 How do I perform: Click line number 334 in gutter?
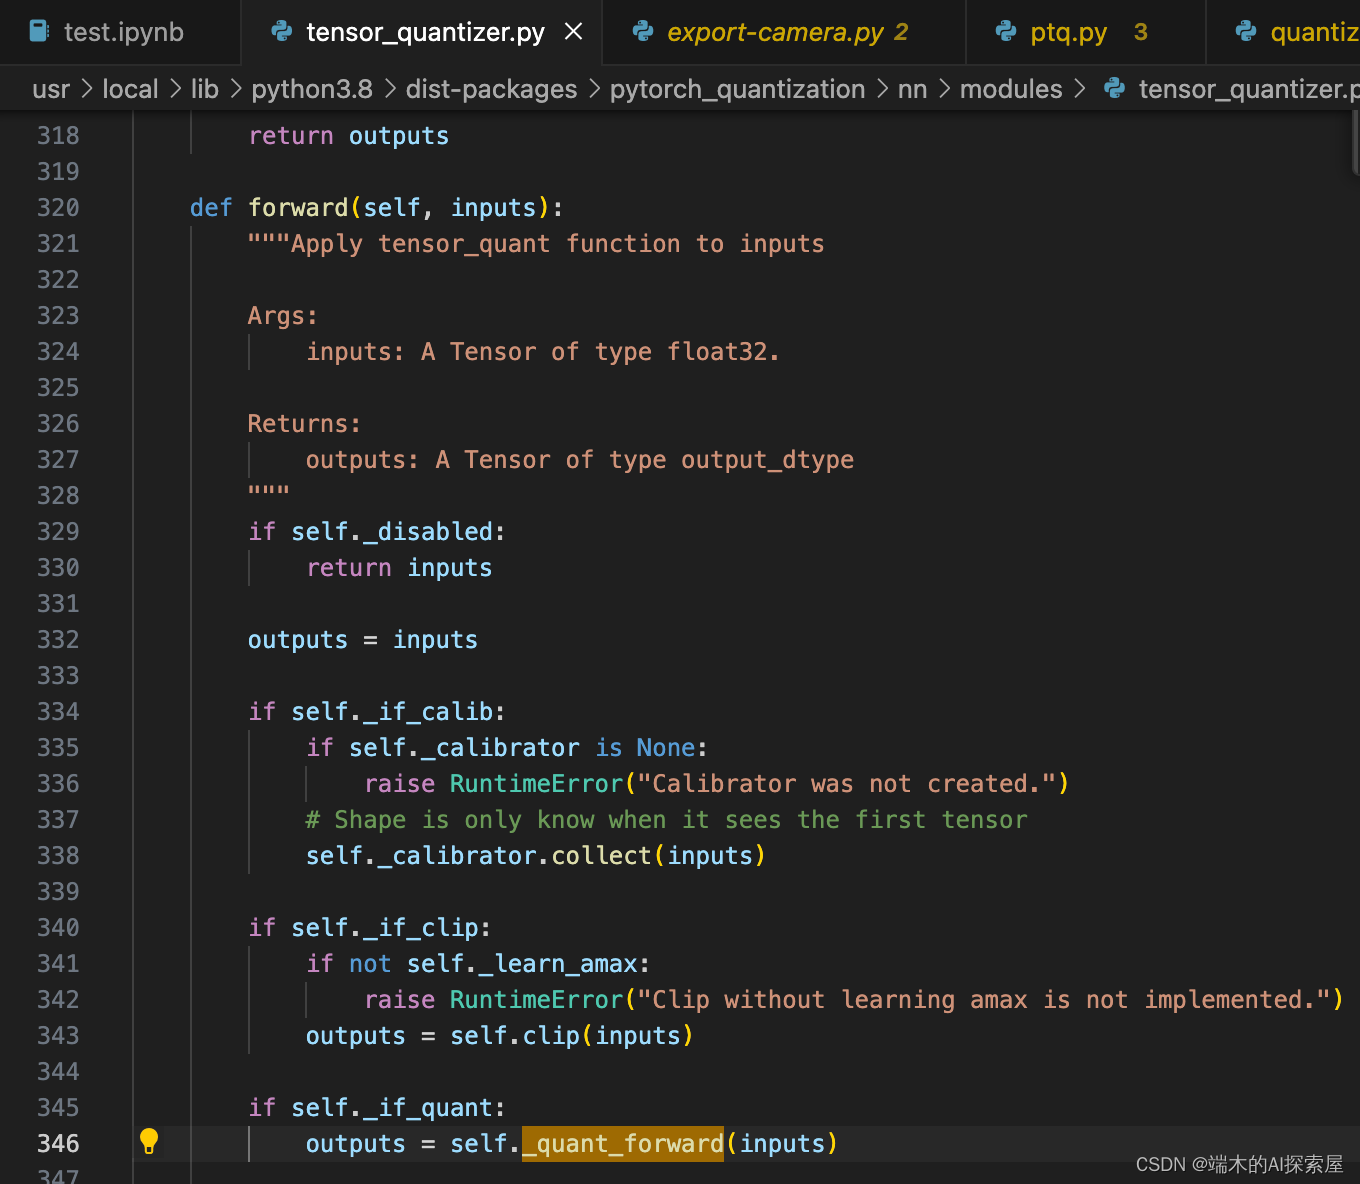click(58, 711)
